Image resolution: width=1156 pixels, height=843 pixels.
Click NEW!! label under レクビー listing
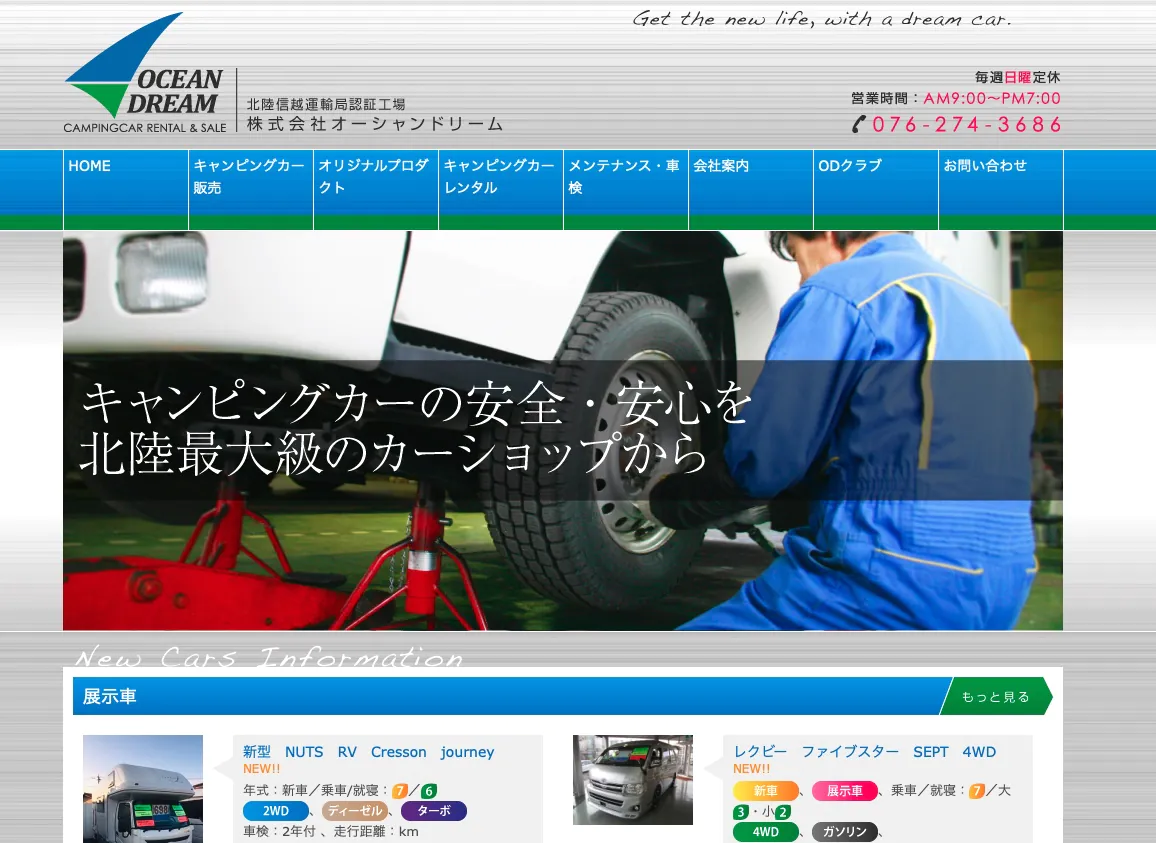[x=751, y=769]
